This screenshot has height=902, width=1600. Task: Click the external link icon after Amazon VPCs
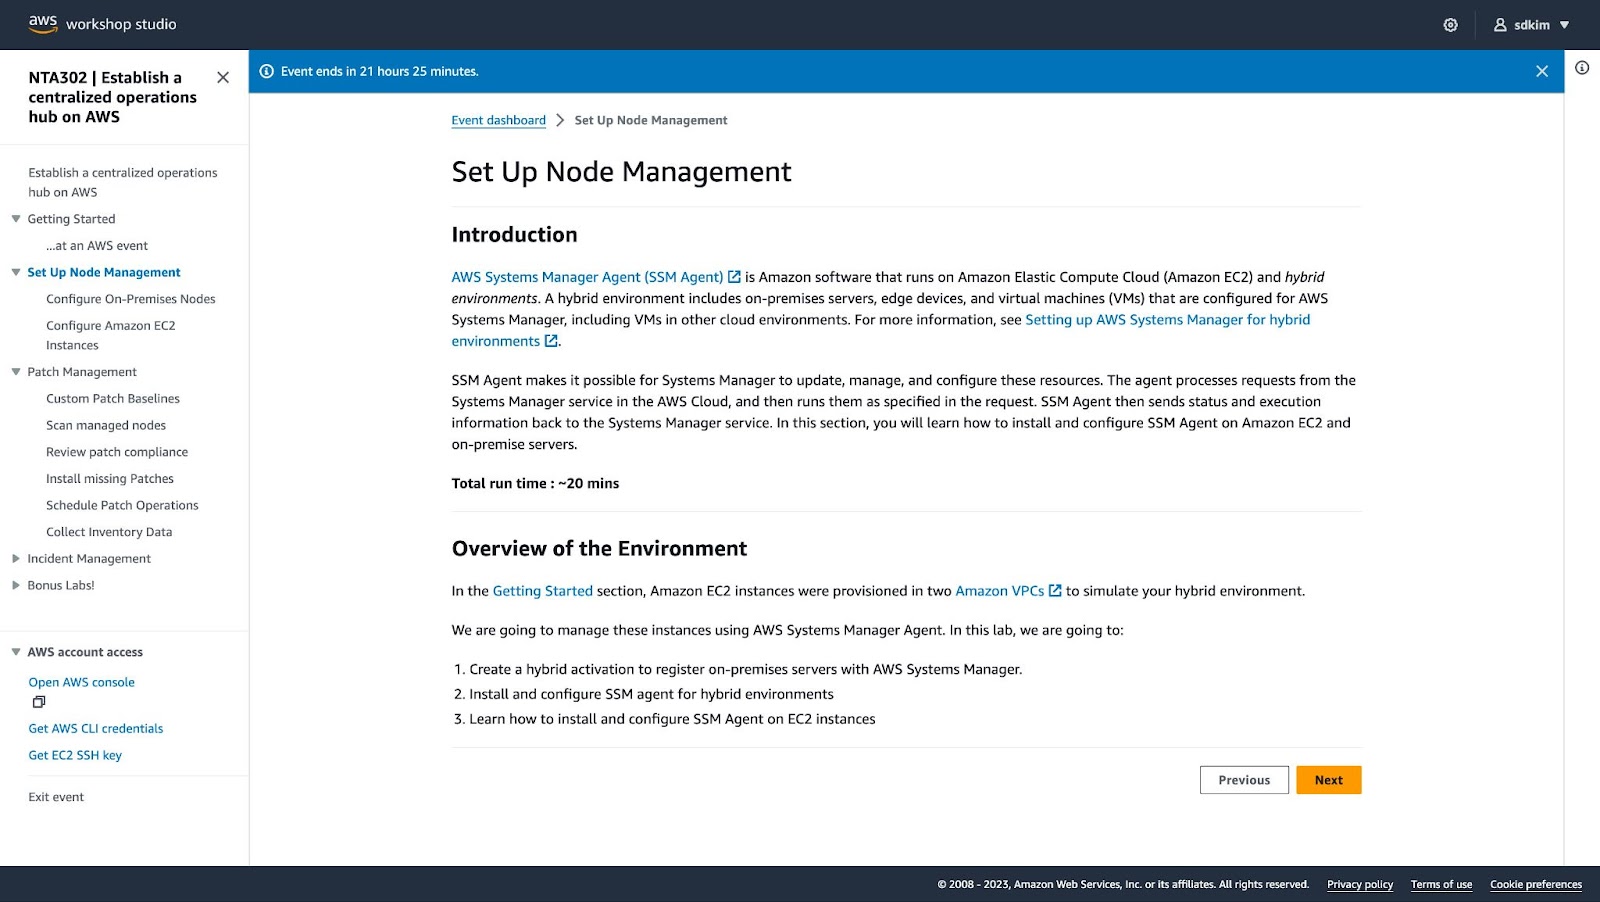coord(1055,590)
